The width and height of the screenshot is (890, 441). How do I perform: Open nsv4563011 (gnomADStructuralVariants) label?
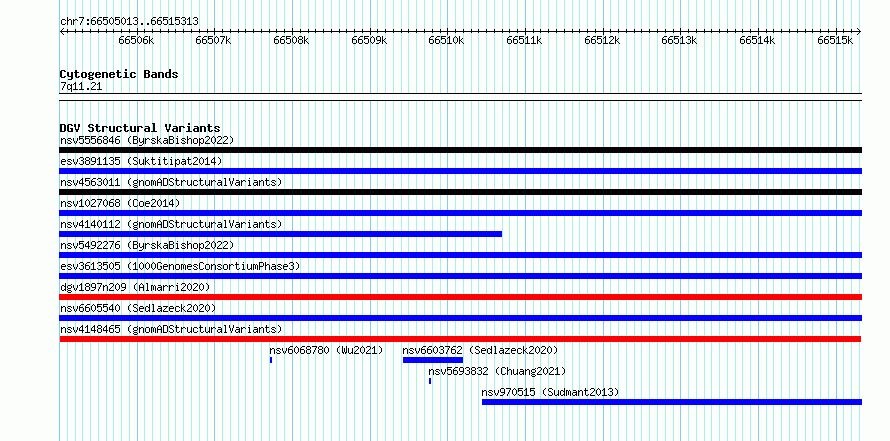[x=171, y=182]
